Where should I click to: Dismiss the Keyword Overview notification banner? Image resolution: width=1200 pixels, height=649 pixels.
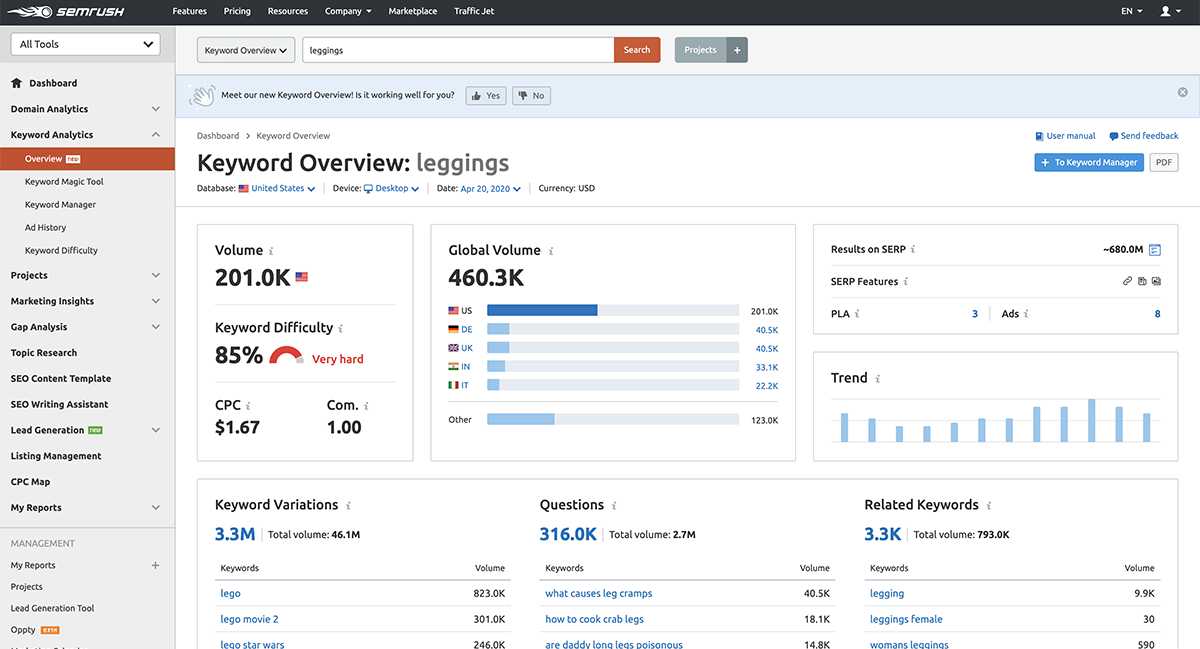tap(1183, 92)
